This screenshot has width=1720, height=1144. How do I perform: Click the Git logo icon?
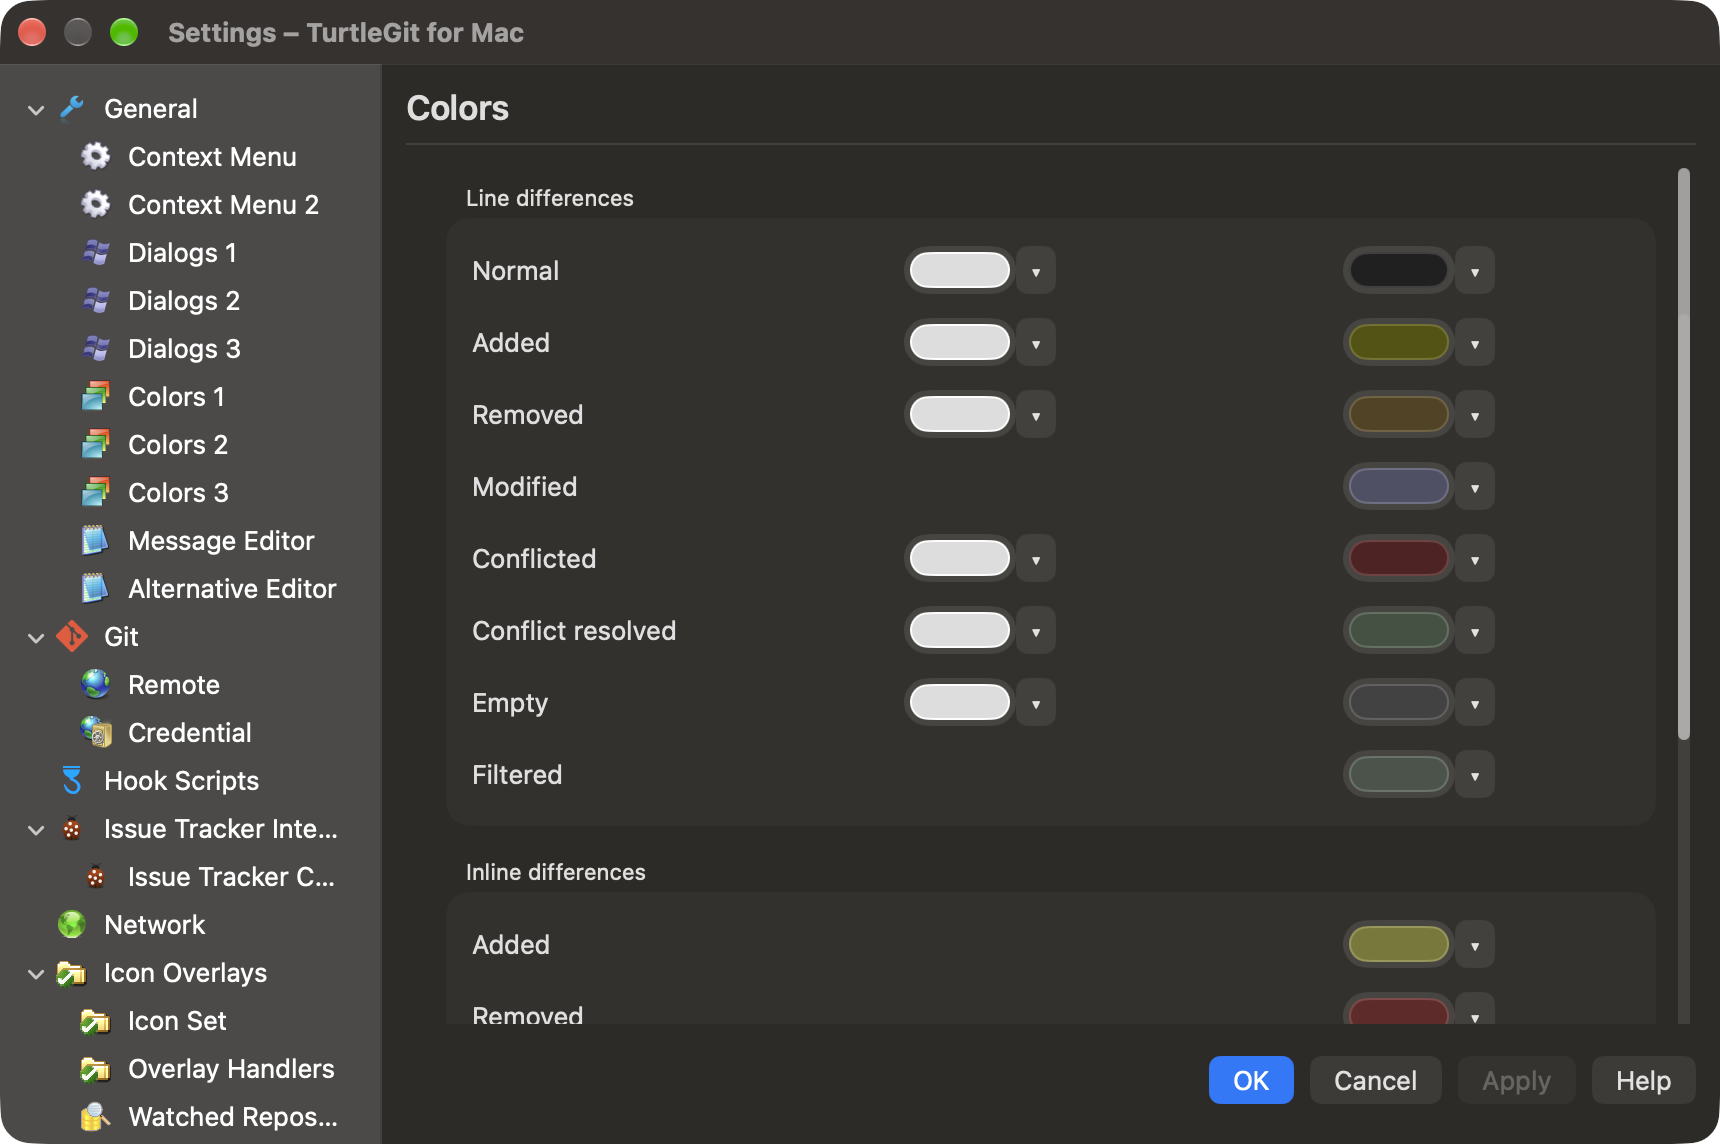[x=72, y=636]
